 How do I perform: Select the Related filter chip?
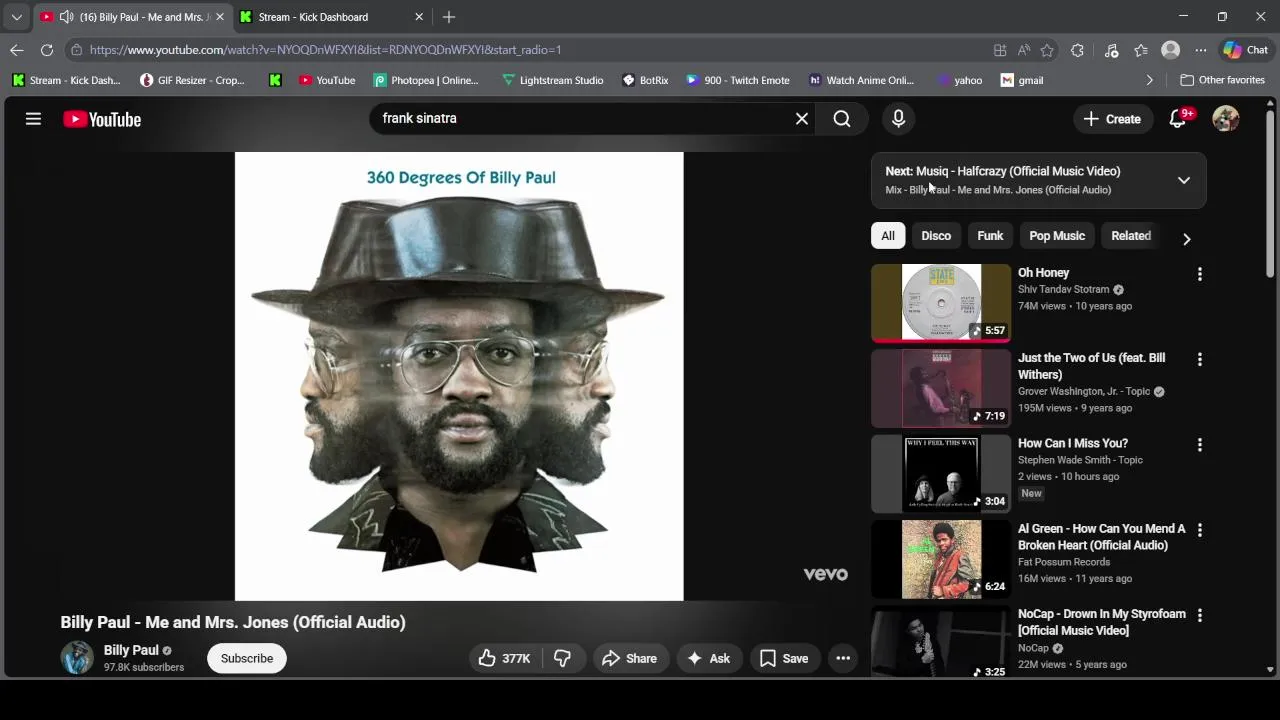click(1131, 236)
